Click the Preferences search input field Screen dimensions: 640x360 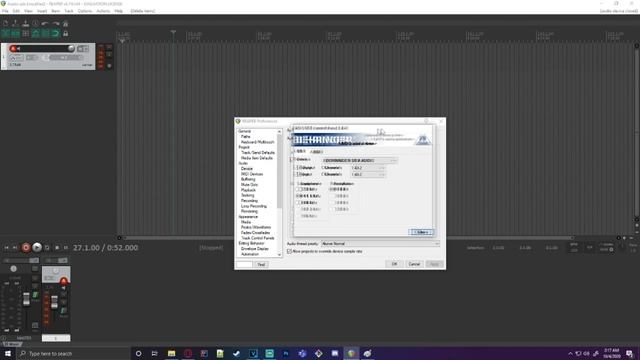point(244,264)
